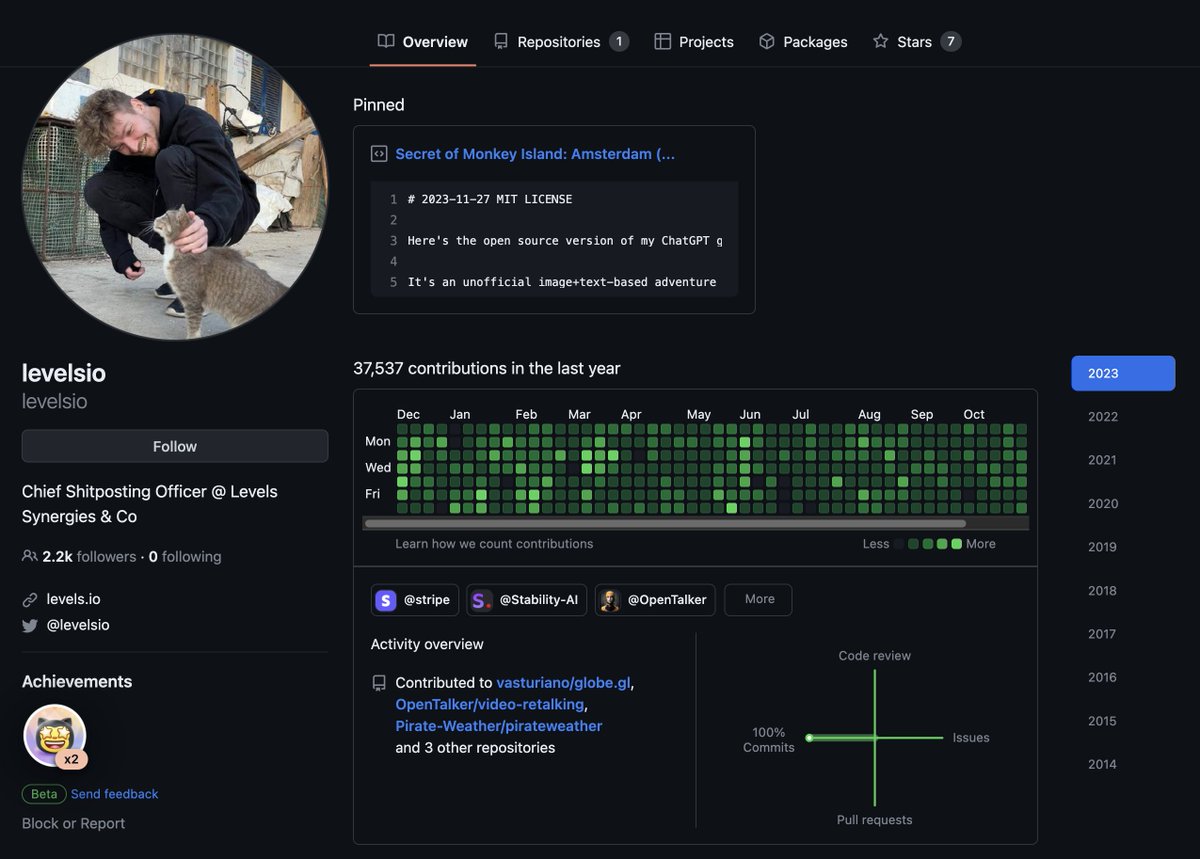Screen dimensions: 1200x859
Task: Click the repo icon in Activity overview
Action: (x=379, y=683)
